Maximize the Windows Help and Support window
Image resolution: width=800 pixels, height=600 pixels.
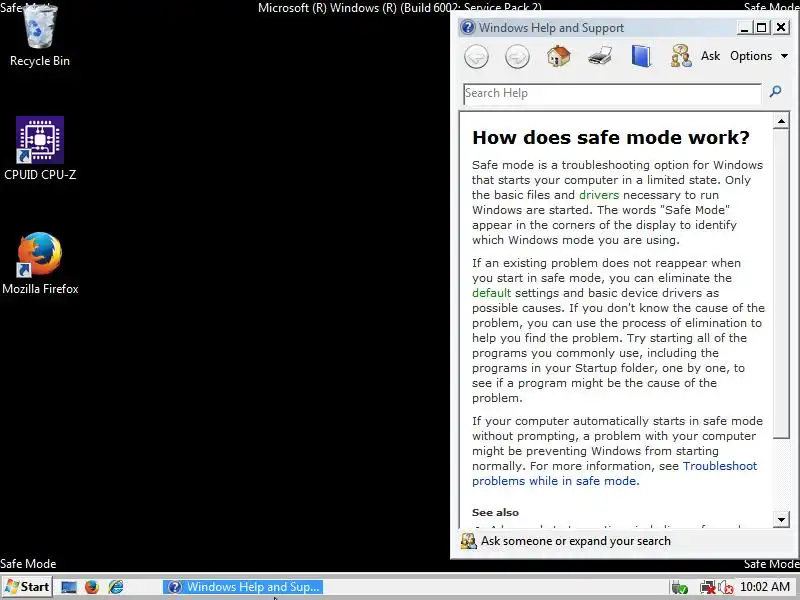coord(762,28)
